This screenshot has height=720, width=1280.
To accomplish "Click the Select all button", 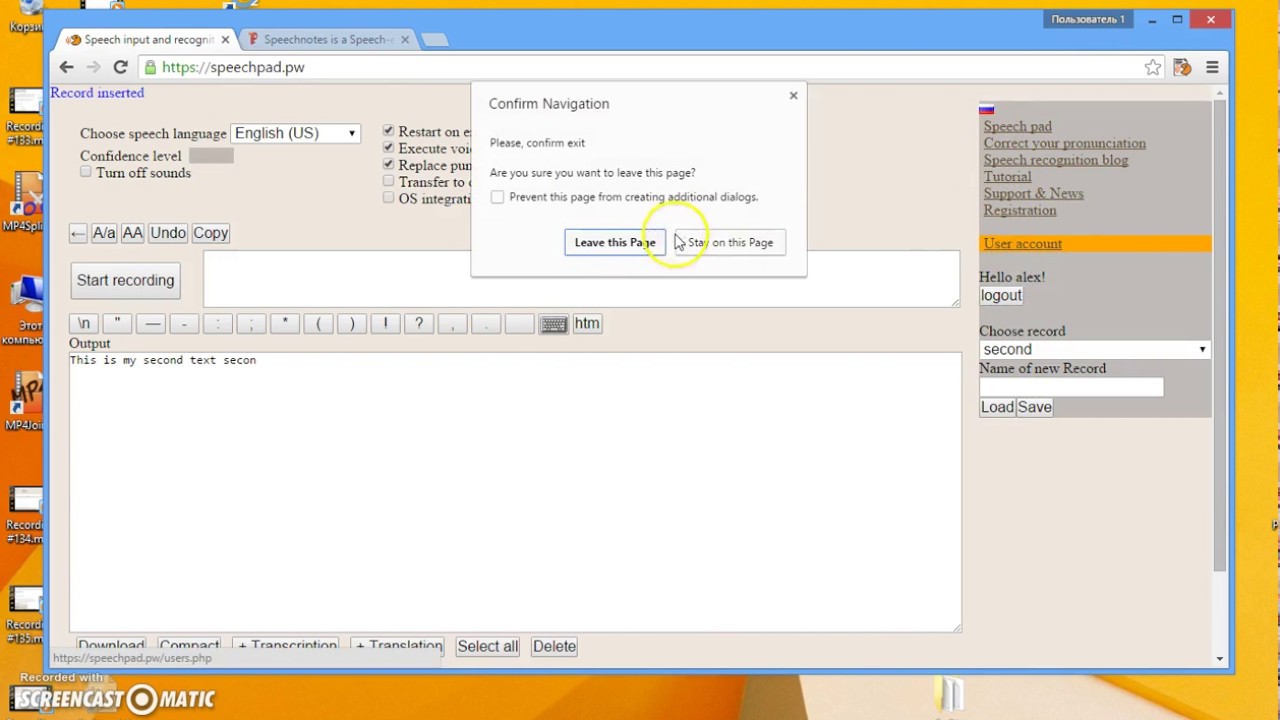I will coord(488,646).
